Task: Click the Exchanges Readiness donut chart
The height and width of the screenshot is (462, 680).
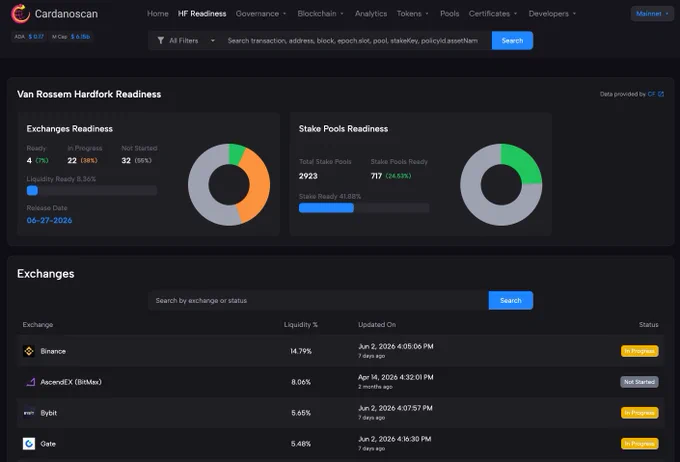Action: click(x=229, y=184)
